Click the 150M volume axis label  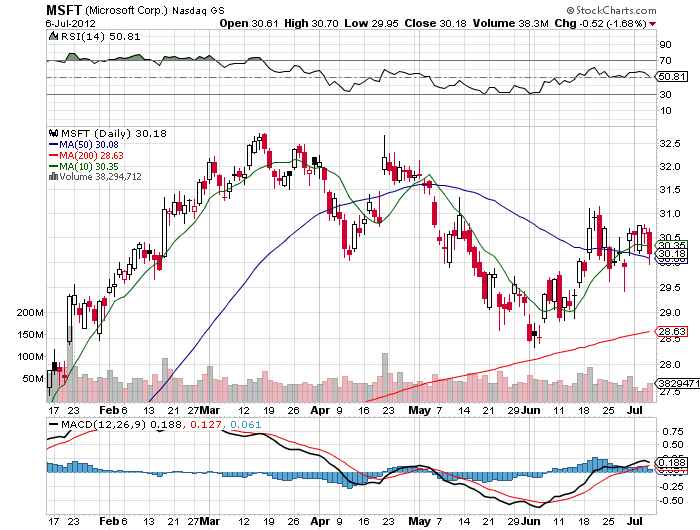pos(30,334)
